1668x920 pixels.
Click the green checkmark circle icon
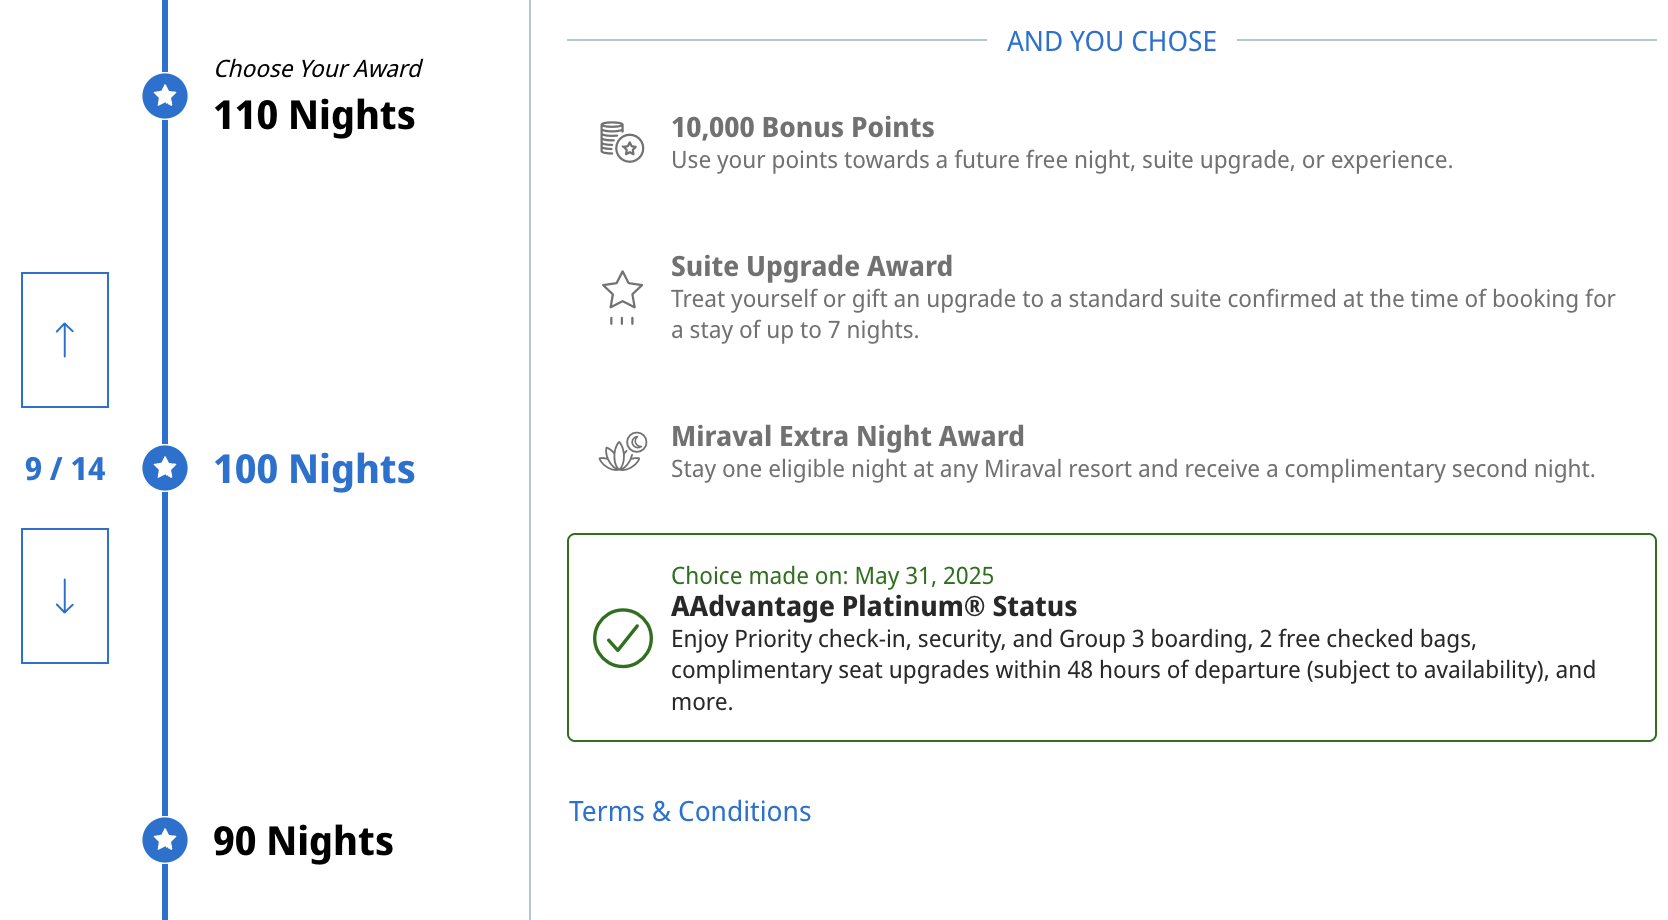click(622, 638)
